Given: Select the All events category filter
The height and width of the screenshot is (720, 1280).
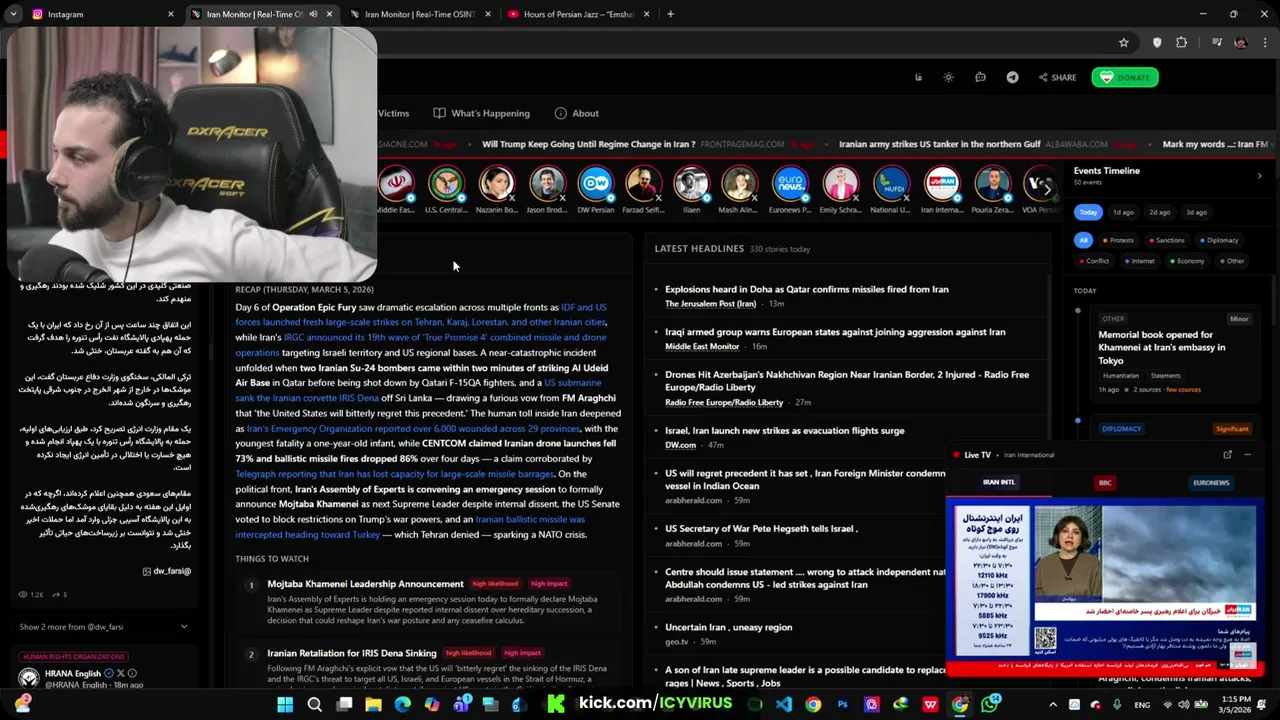Looking at the screenshot, I should pos(1083,240).
